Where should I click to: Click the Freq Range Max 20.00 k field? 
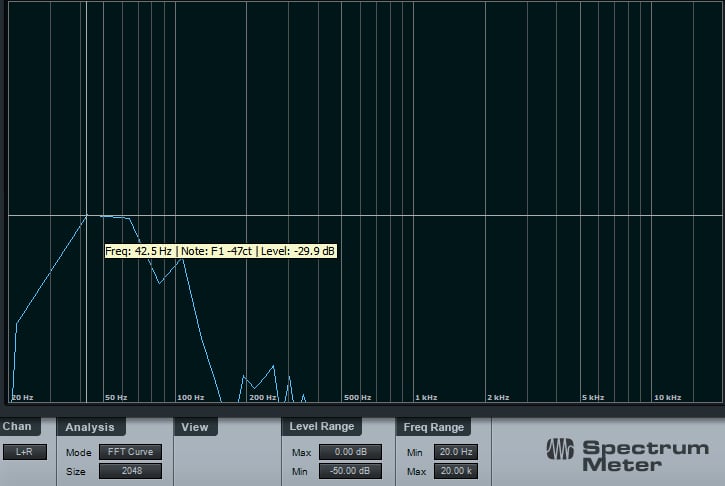click(455, 471)
